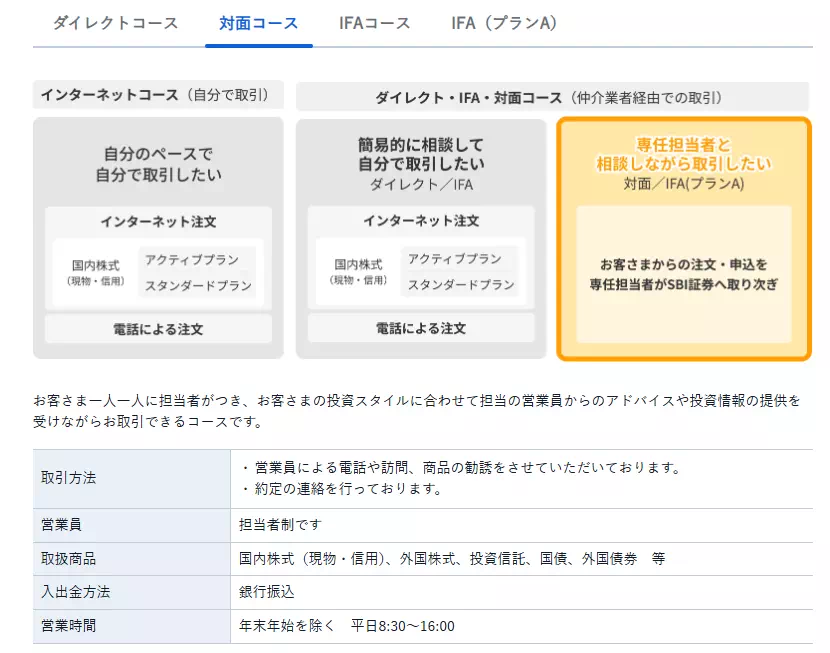Viewport: 830px width, 653px height.
Task: Click スタンダードプラン in the ダイレクト／IFA card
Action: point(460,285)
